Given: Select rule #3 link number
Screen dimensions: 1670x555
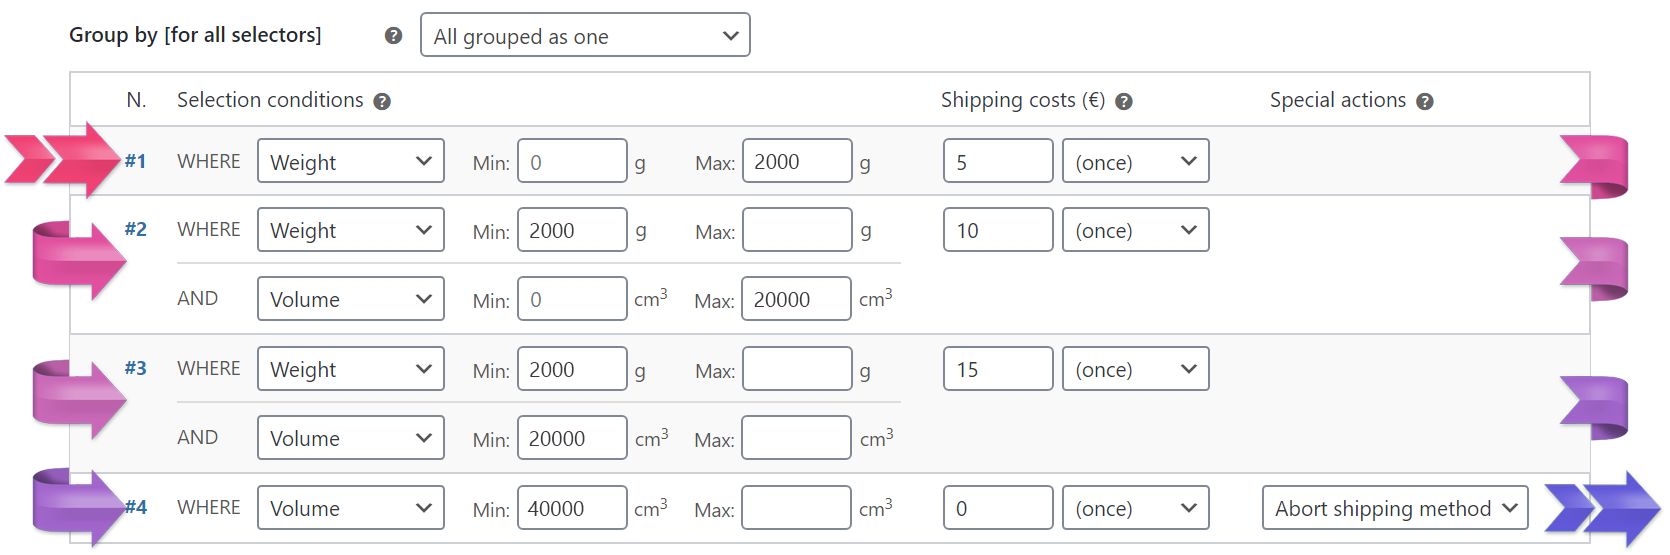Looking at the screenshot, I should (x=136, y=368).
